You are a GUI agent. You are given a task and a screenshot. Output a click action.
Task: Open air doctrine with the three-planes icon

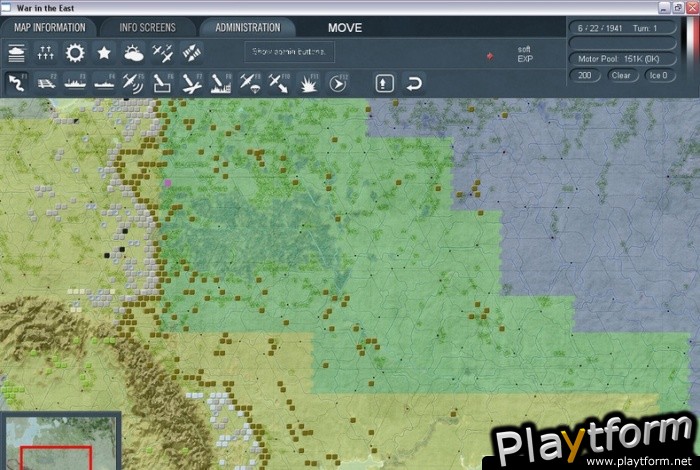click(162, 53)
